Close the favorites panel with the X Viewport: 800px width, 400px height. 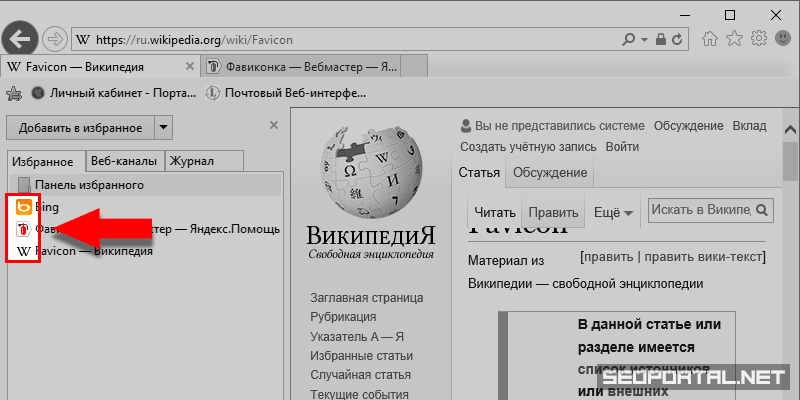(274, 125)
